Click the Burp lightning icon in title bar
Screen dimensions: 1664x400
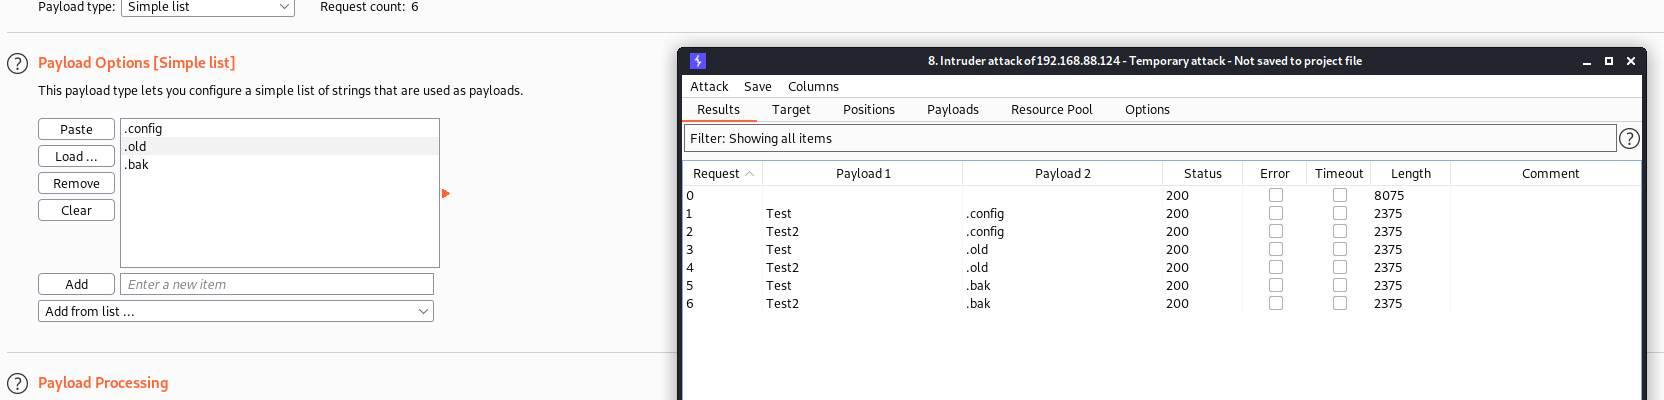pyautogui.click(x=698, y=61)
